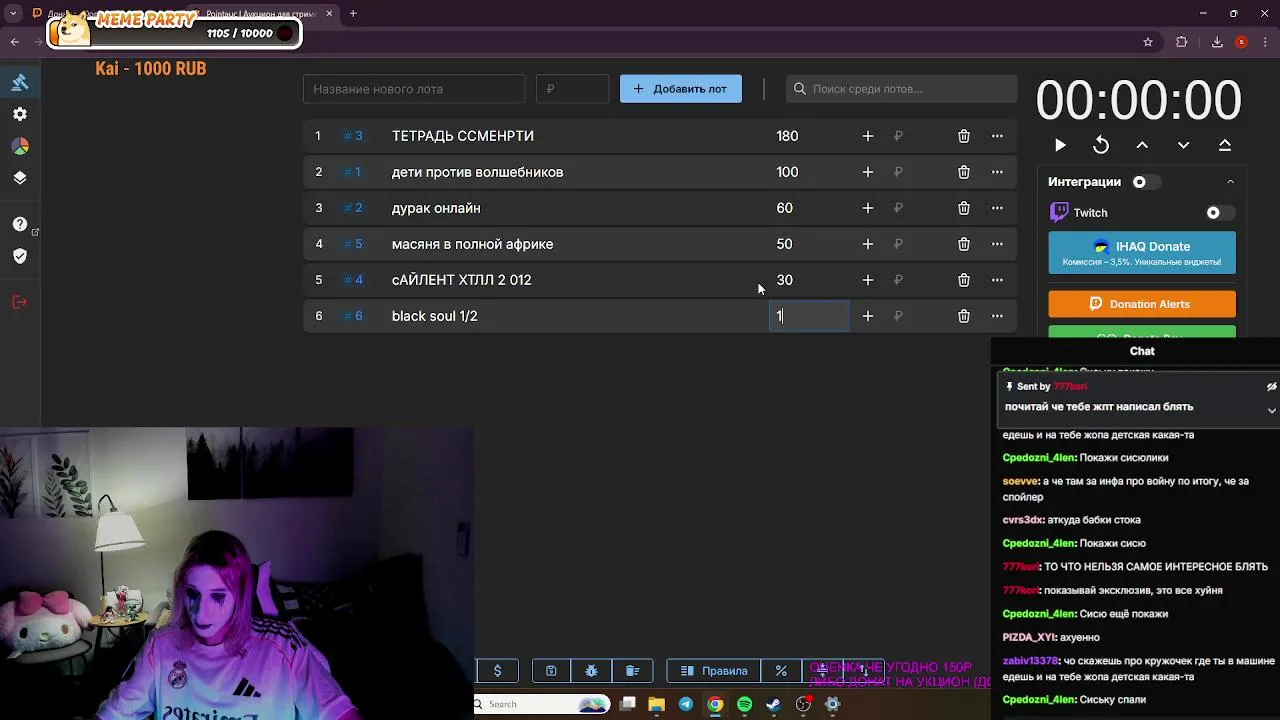Delete the дурак онлайн lot

964,208
